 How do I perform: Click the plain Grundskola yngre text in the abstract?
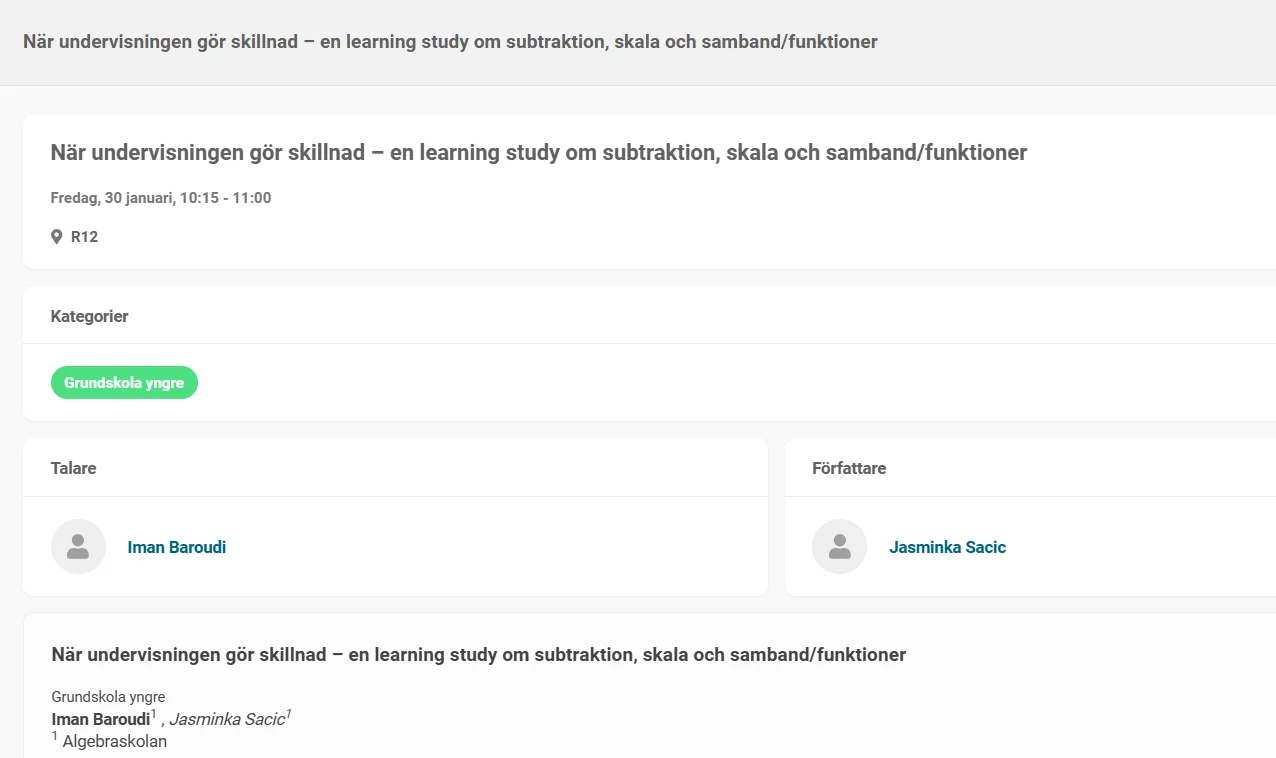tap(108, 697)
